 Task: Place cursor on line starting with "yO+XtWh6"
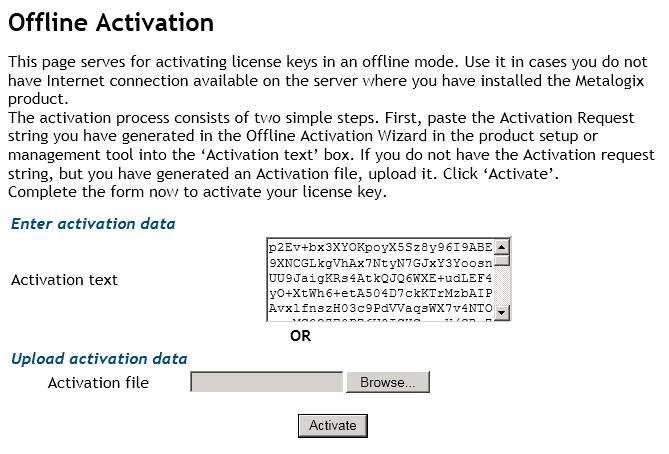click(380, 295)
